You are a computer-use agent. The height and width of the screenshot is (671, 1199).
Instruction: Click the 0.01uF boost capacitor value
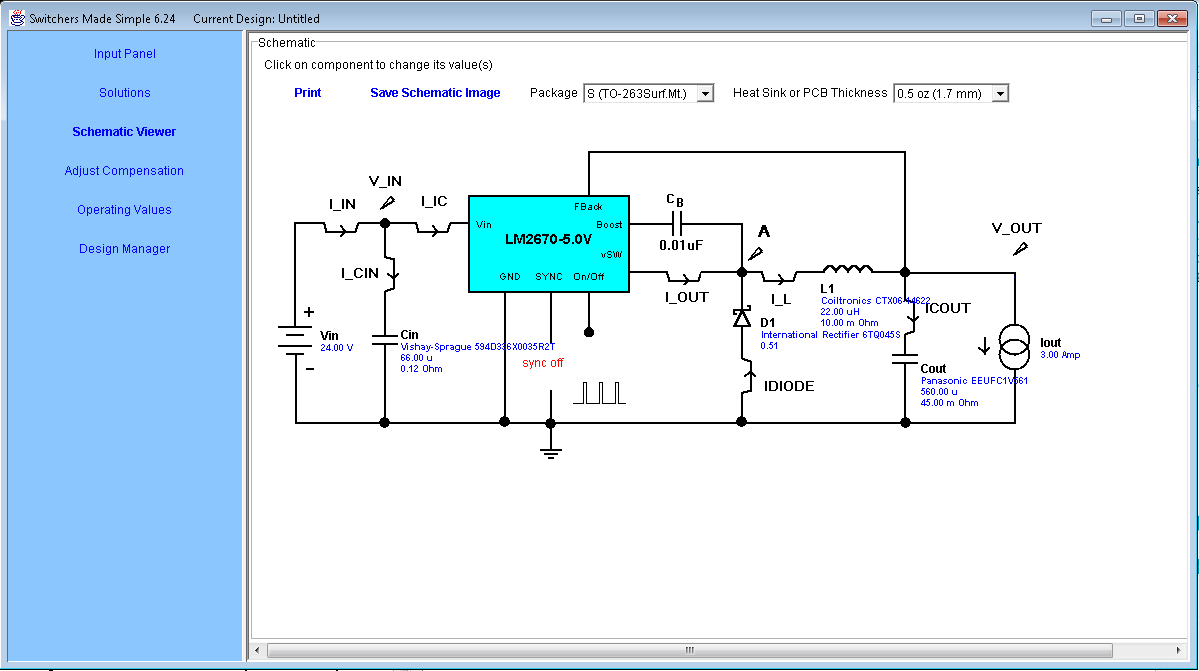point(681,245)
